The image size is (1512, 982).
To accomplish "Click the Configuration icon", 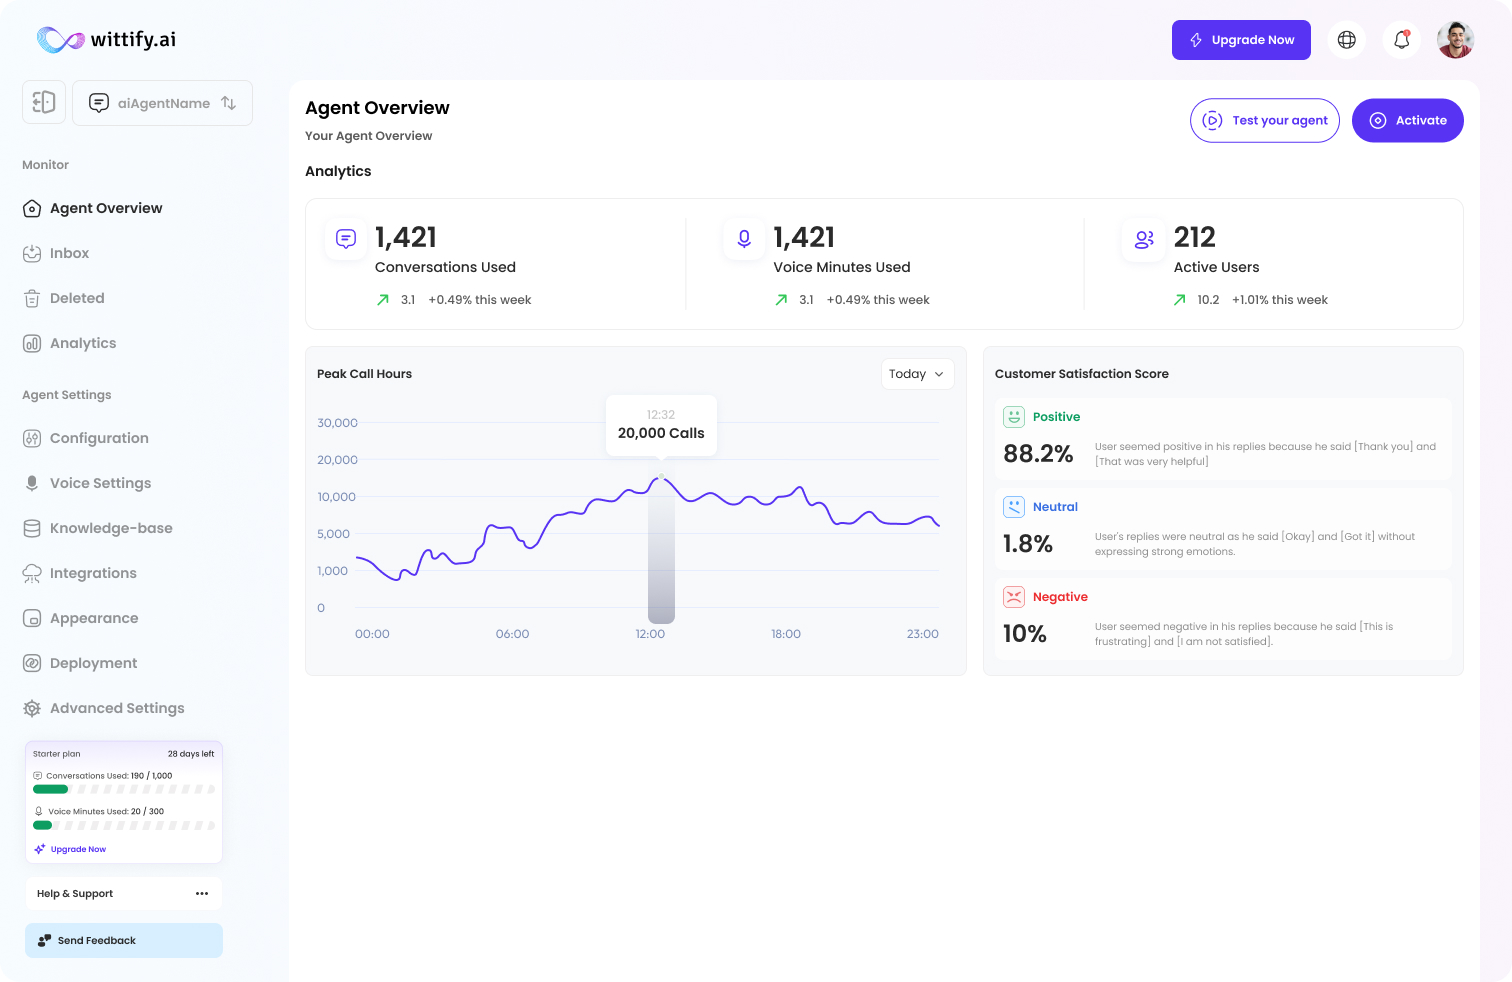I will 32,438.
